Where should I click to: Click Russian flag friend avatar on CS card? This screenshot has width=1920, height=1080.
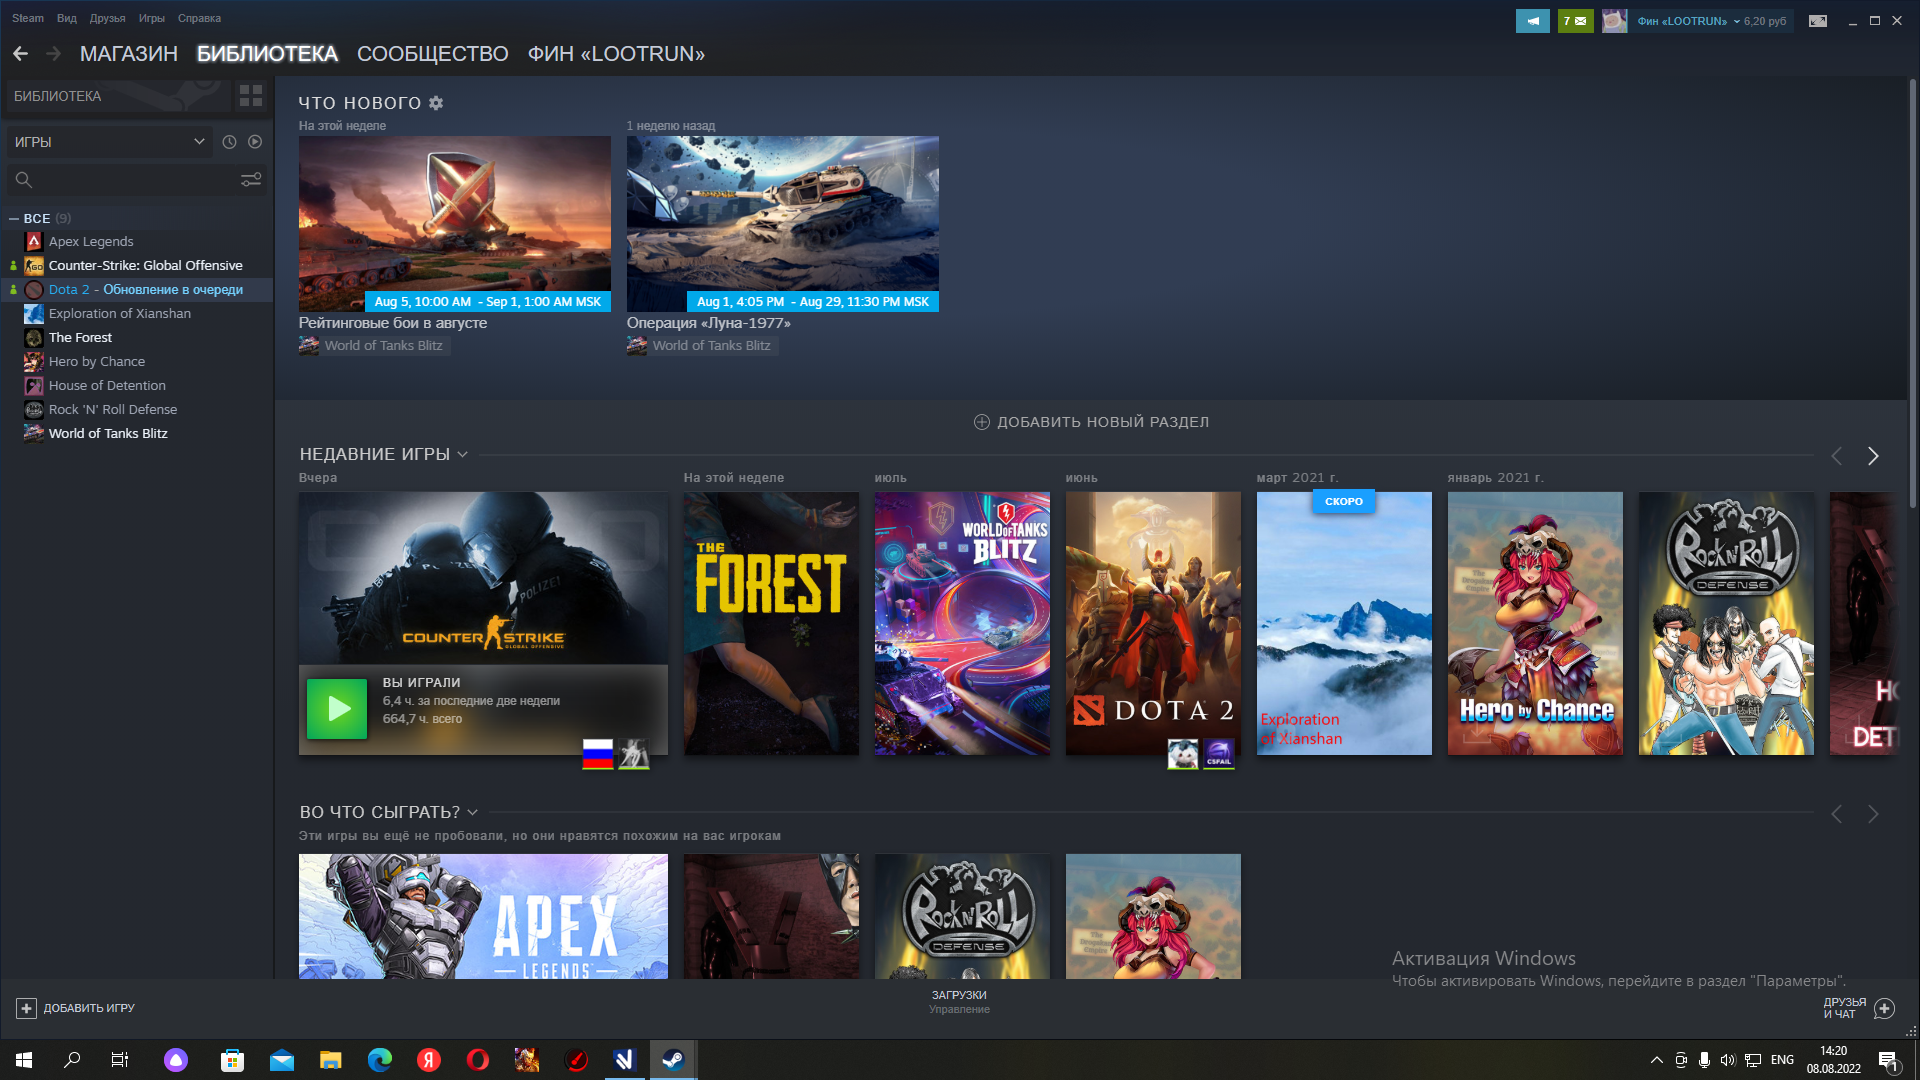click(x=598, y=754)
